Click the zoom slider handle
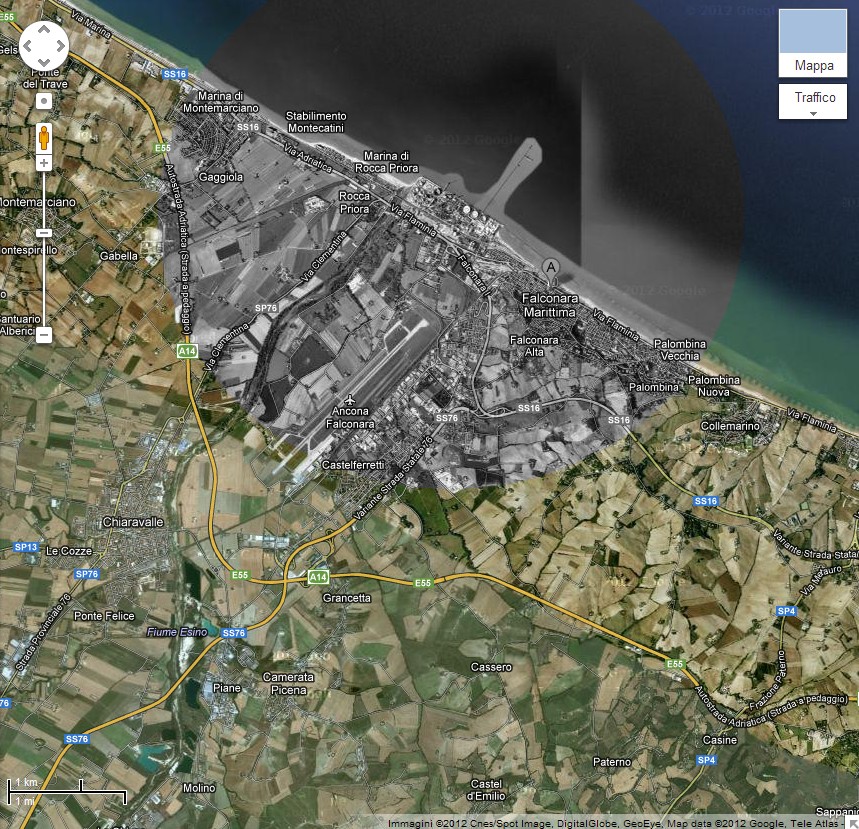 click(x=44, y=233)
